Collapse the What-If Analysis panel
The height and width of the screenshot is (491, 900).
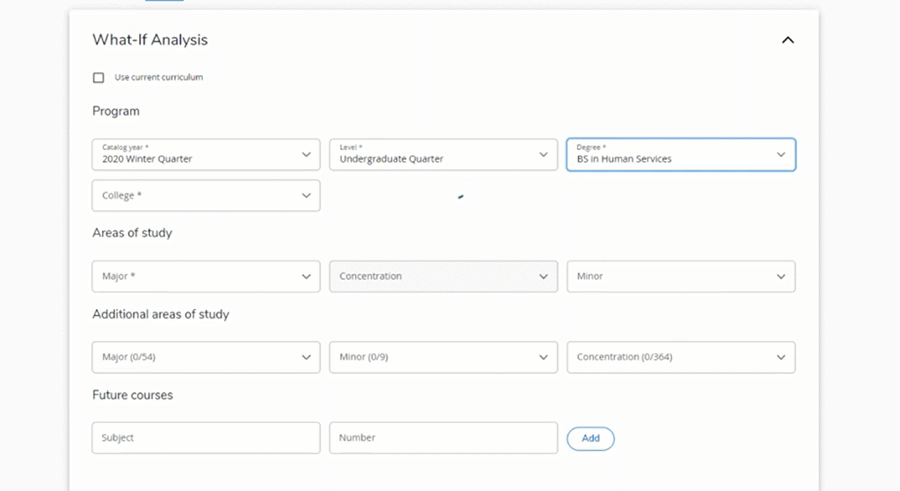(787, 40)
